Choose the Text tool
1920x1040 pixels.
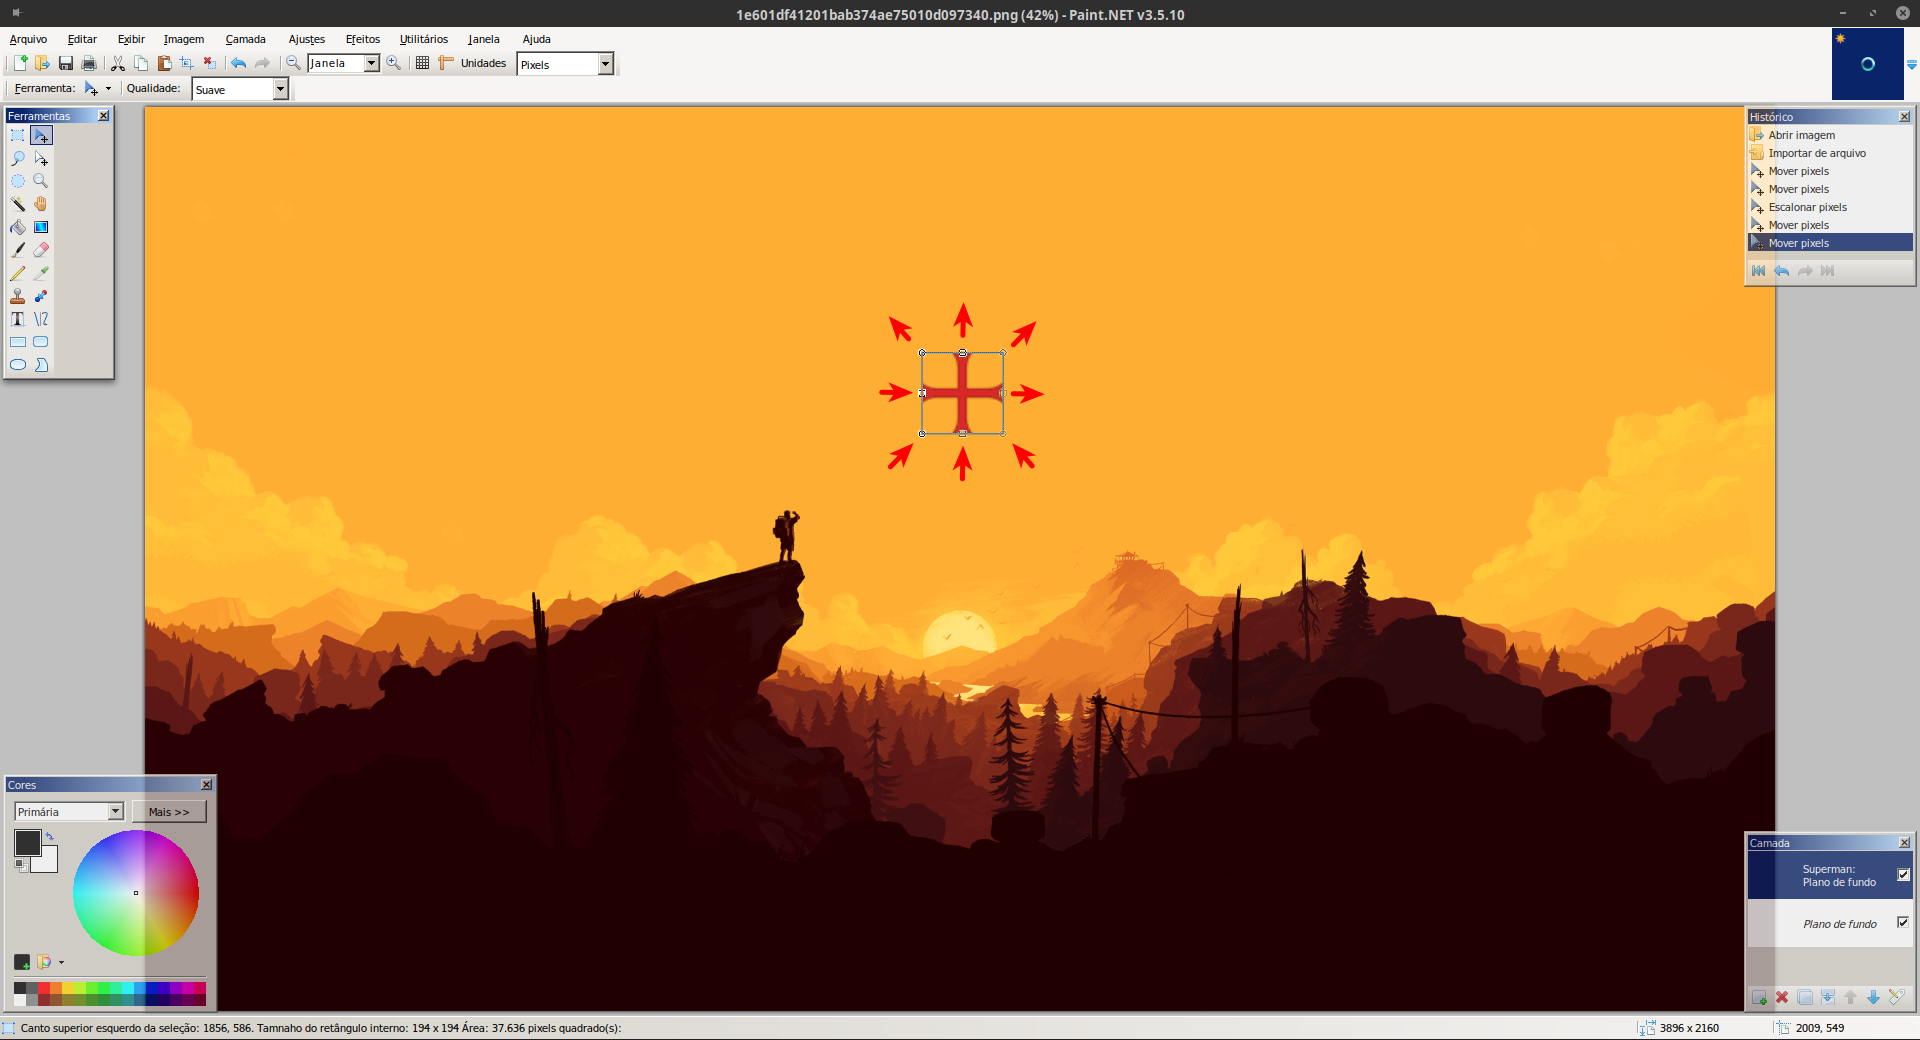click(18, 319)
